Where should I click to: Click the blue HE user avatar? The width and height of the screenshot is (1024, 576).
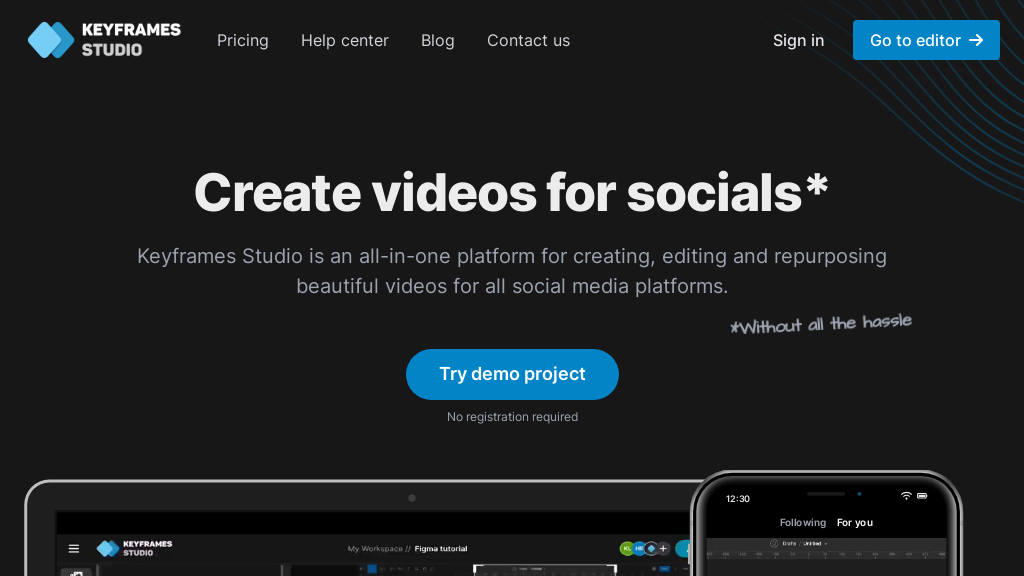[639, 548]
